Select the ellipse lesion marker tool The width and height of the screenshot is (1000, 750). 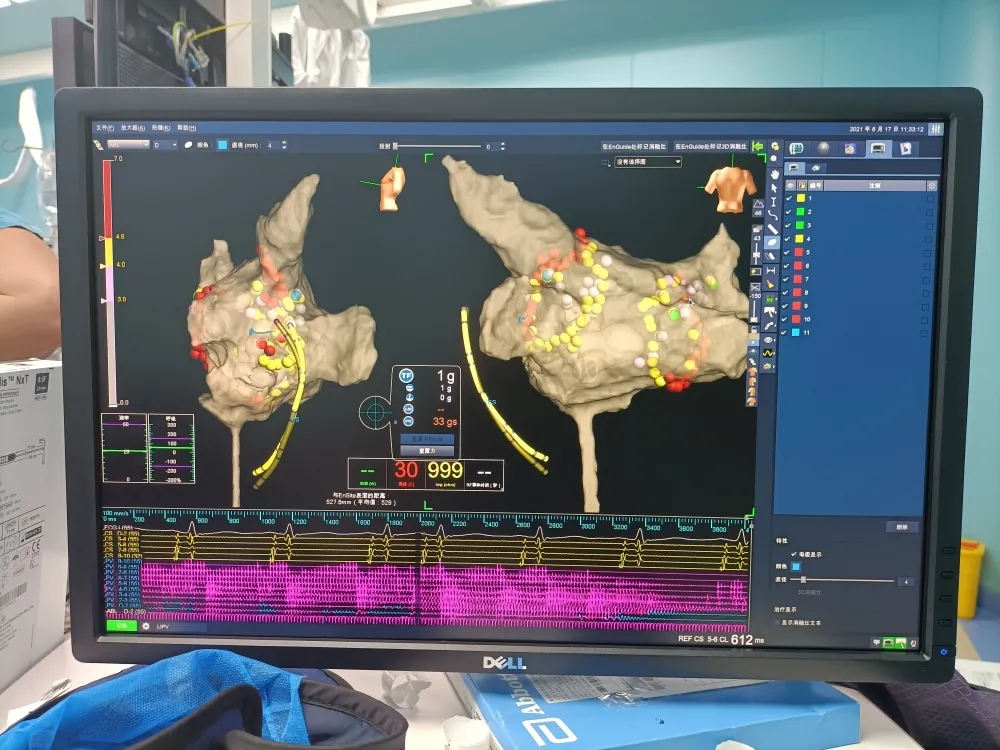tap(773, 243)
